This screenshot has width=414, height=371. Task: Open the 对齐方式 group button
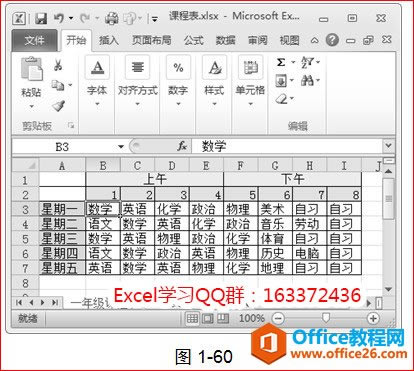(x=138, y=81)
